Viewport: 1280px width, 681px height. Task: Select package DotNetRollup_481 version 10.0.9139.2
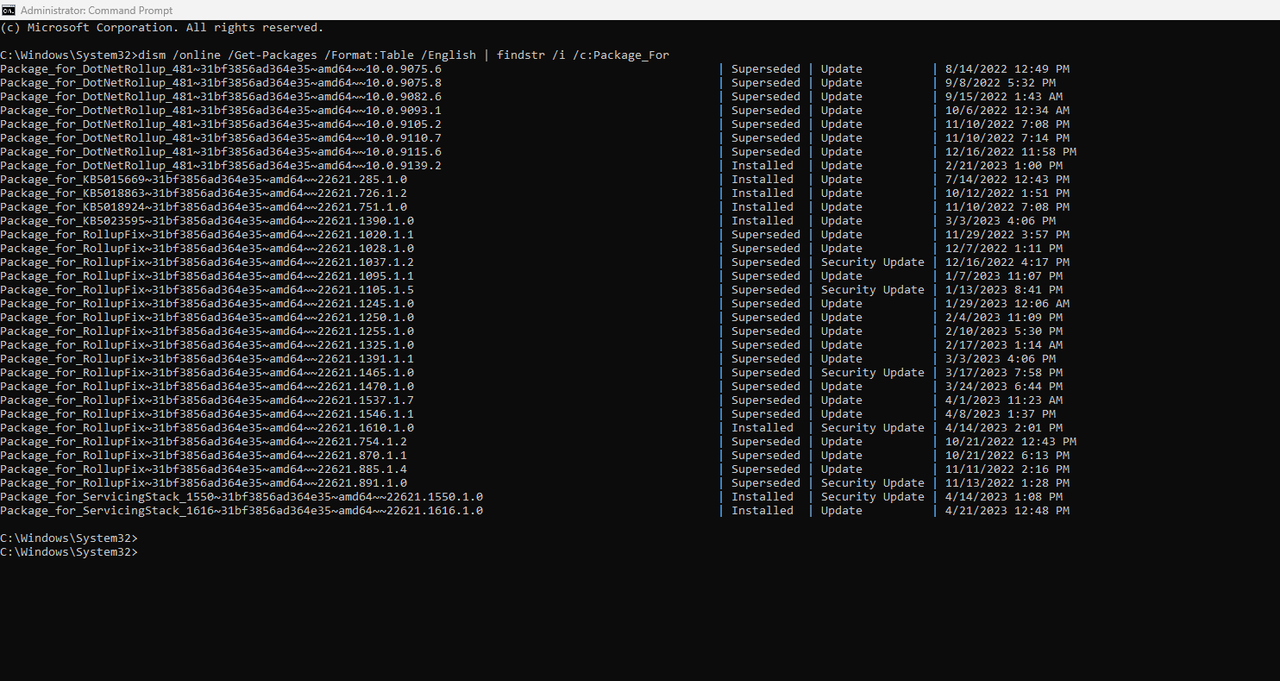point(221,166)
